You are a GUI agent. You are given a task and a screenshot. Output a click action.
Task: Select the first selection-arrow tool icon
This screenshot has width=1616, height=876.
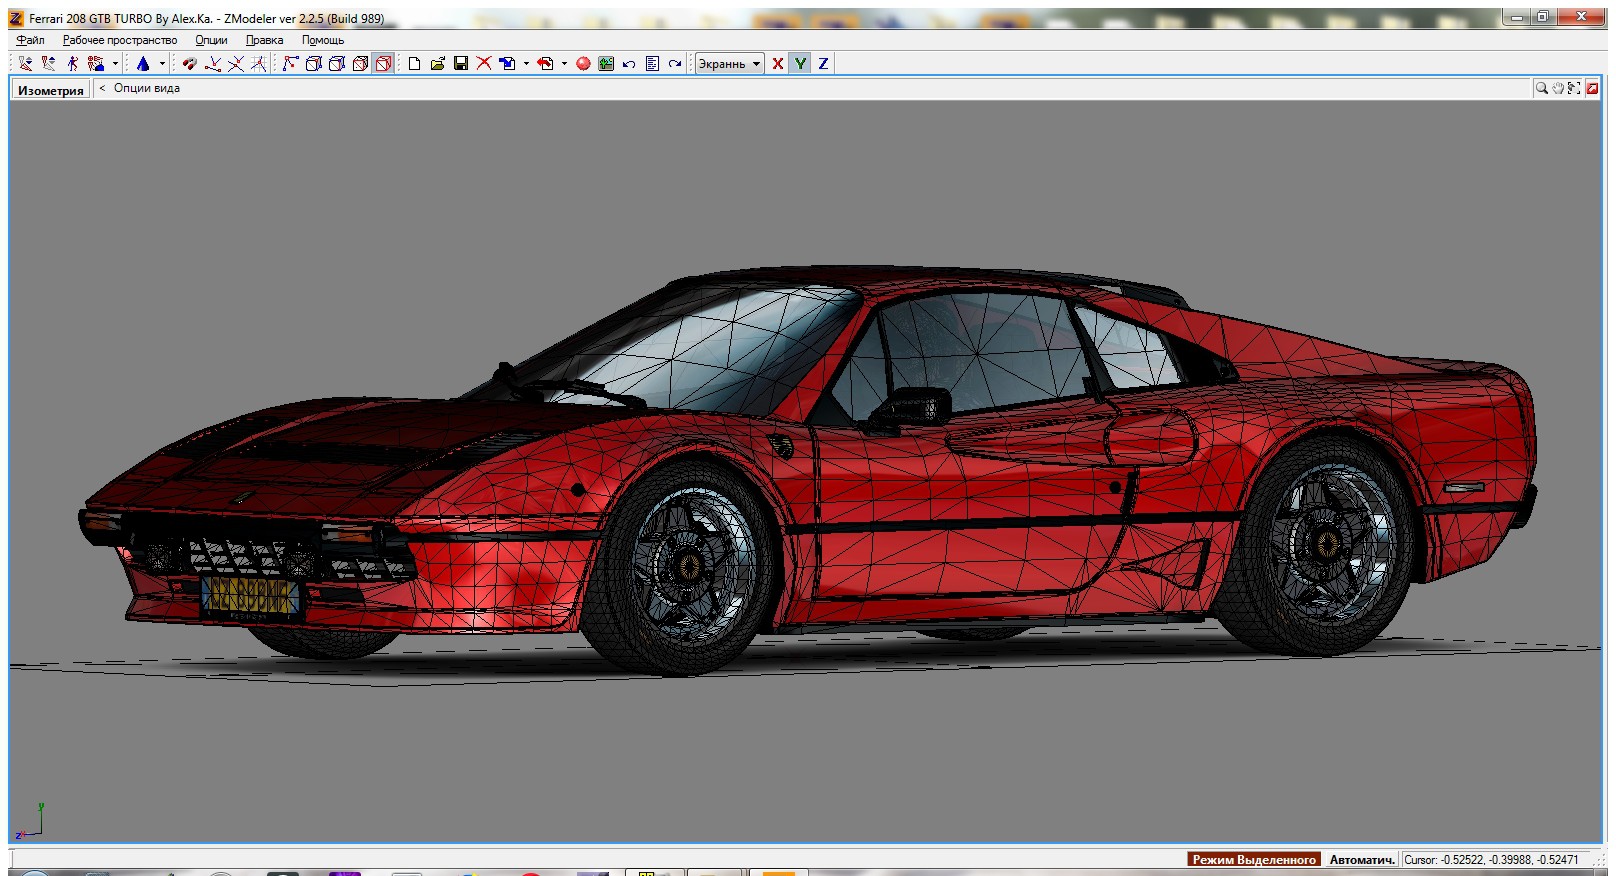point(26,64)
